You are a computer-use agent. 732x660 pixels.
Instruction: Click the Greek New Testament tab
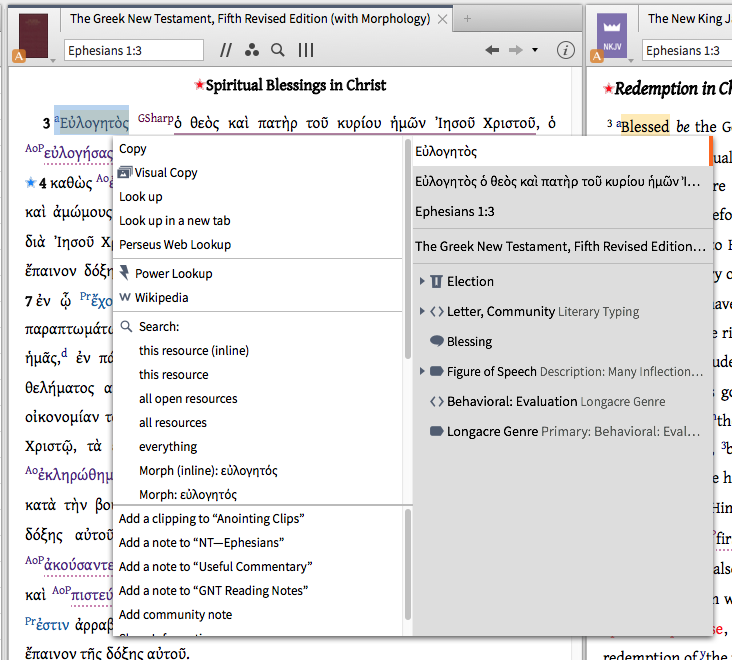pyautogui.click(x=250, y=19)
